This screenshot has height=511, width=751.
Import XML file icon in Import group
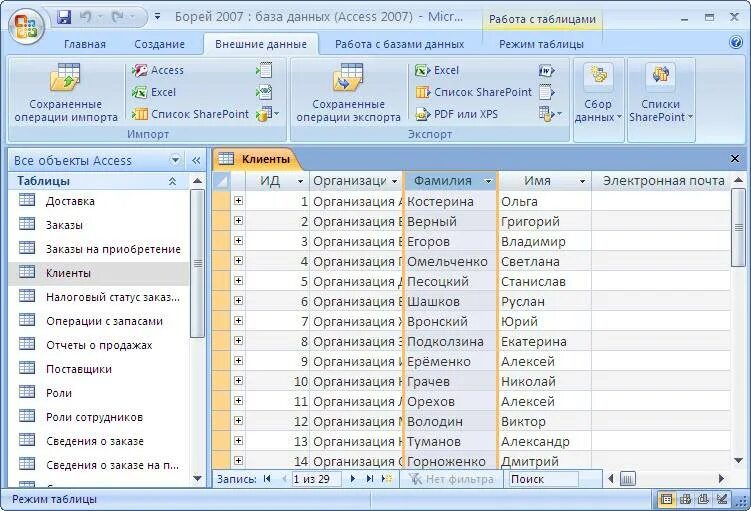point(264,92)
